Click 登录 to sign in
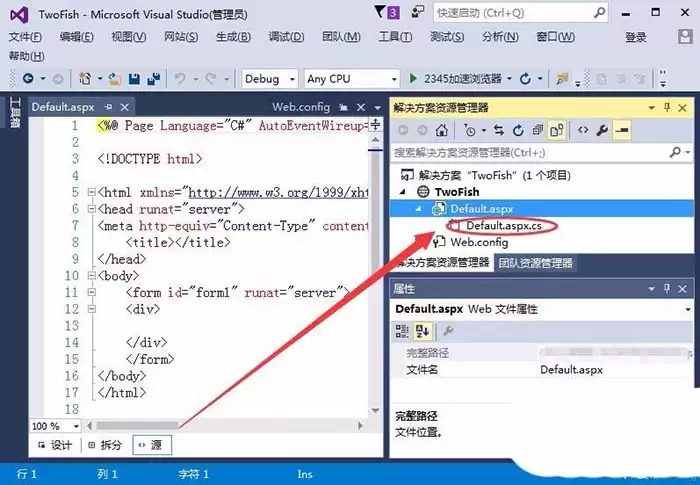This screenshot has height=485, width=700. pyautogui.click(x=635, y=37)
